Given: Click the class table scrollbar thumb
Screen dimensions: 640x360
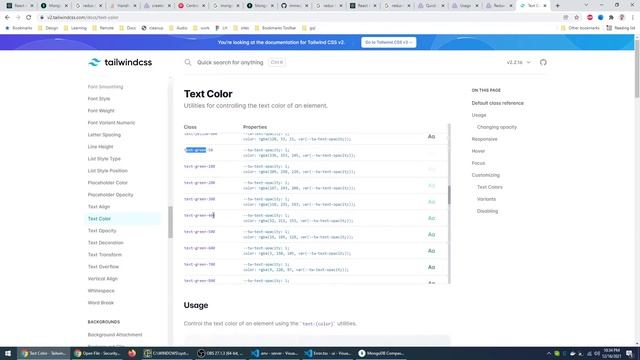Looking at the screenshot, I should click(449, 195).
